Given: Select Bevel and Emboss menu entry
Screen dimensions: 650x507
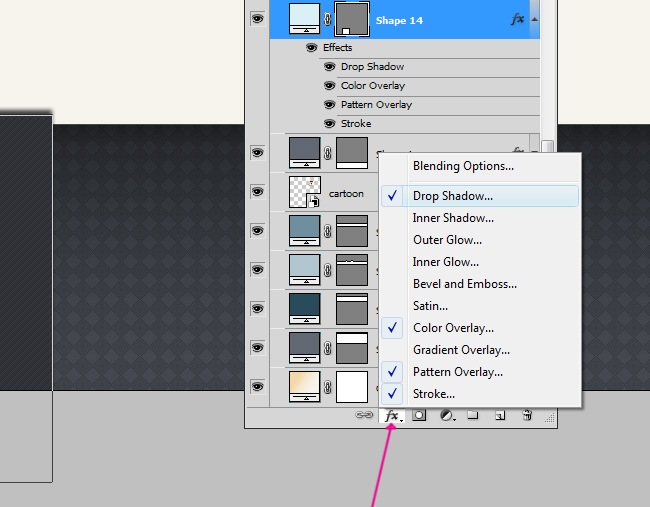Looking at the screenshot, I should pos(464,284).
